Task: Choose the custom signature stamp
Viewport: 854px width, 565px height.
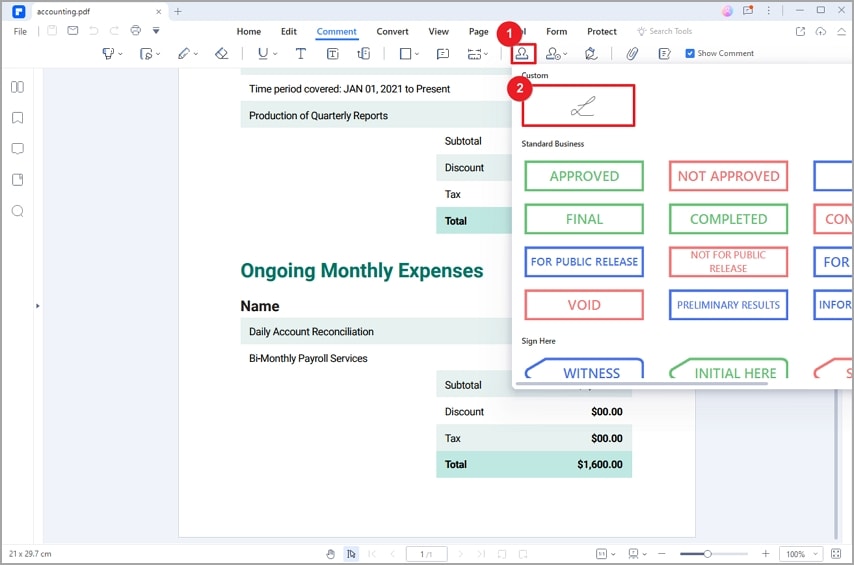Action: 578,106
